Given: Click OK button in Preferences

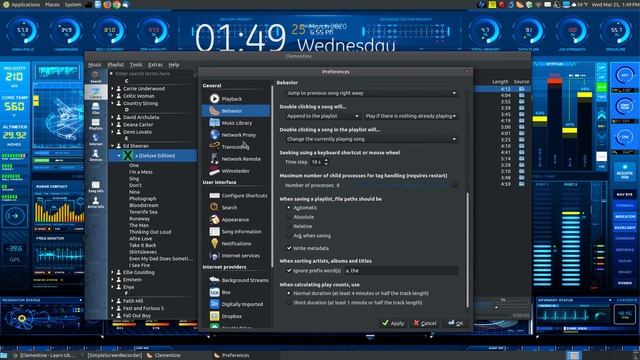Looking at the screenshot, I should click(x=456, y=323).
